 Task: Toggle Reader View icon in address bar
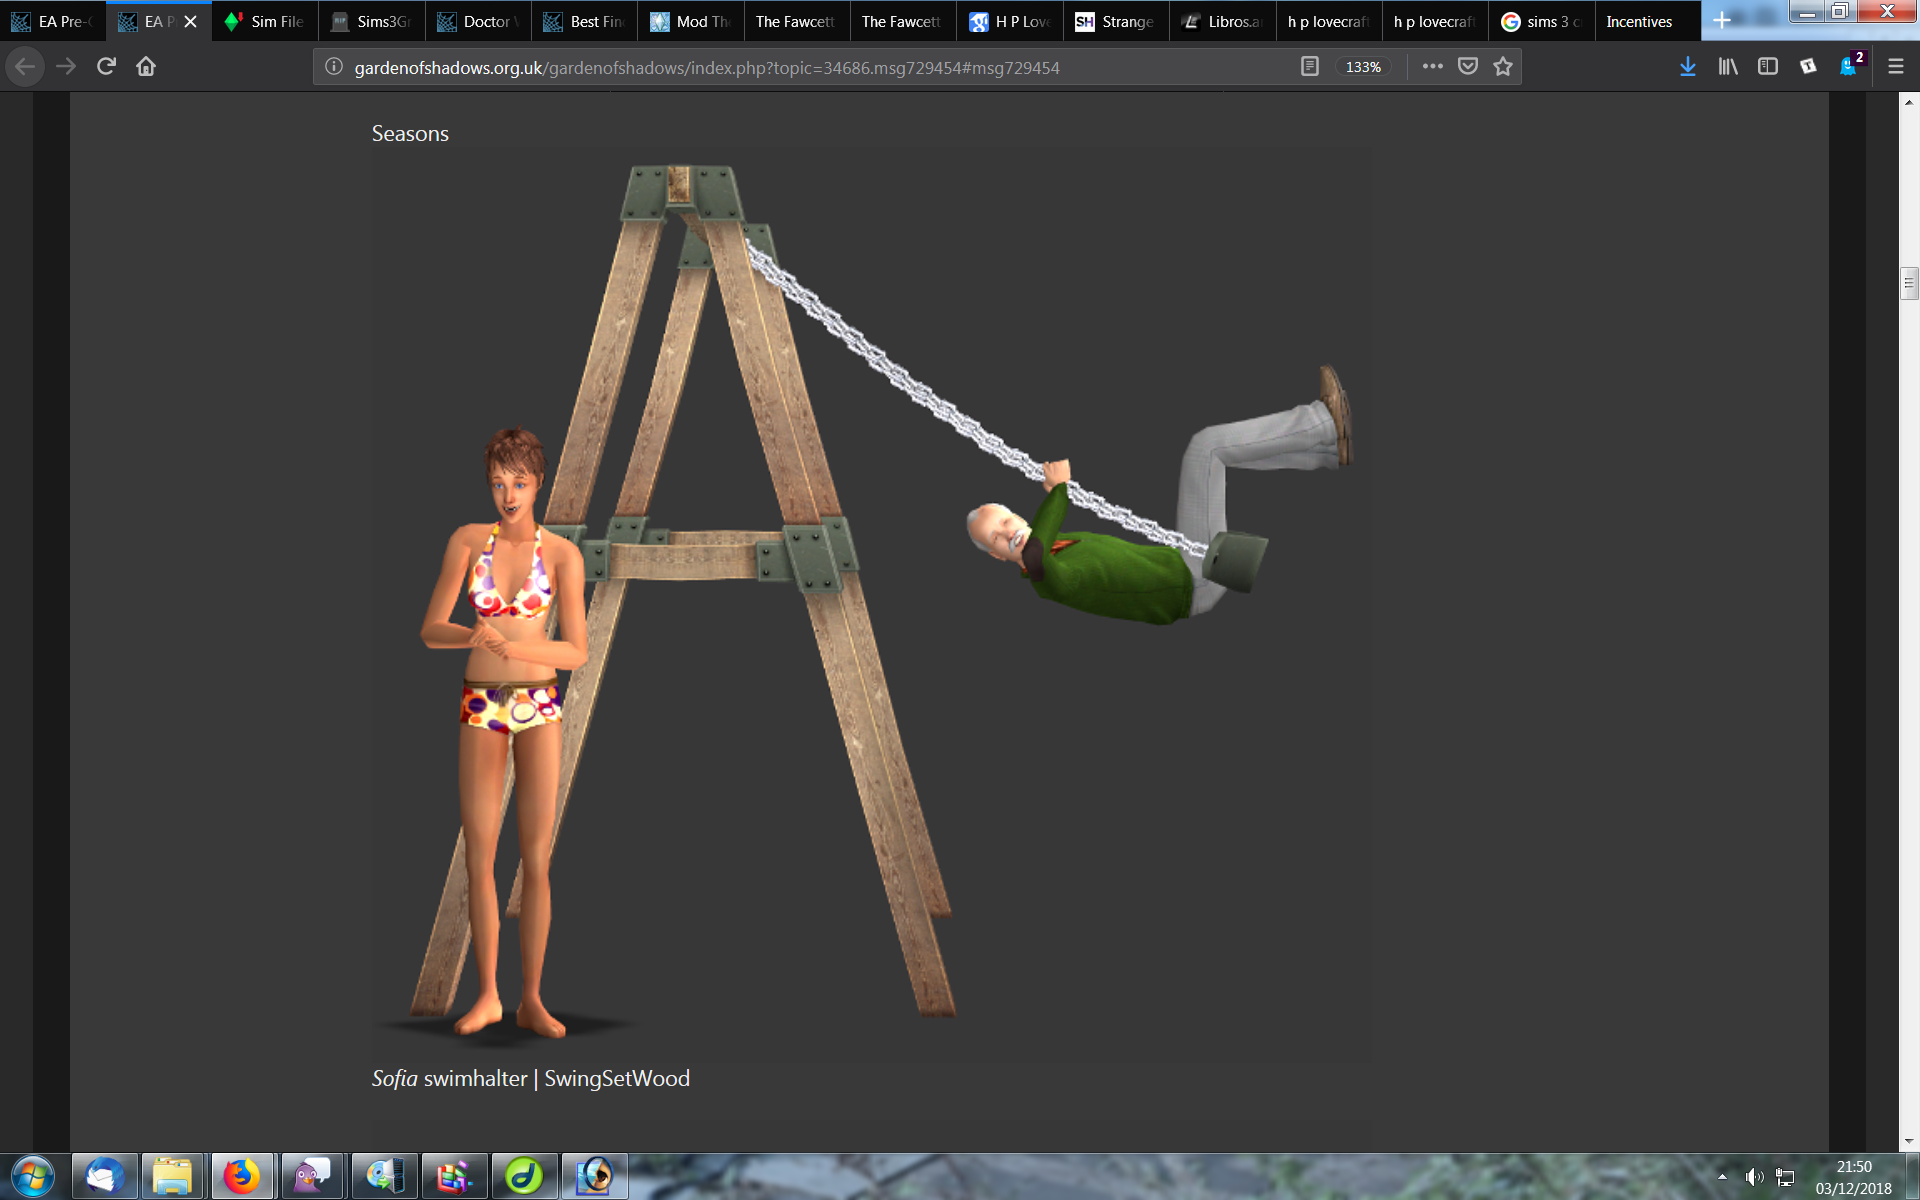click(1310, 67)
